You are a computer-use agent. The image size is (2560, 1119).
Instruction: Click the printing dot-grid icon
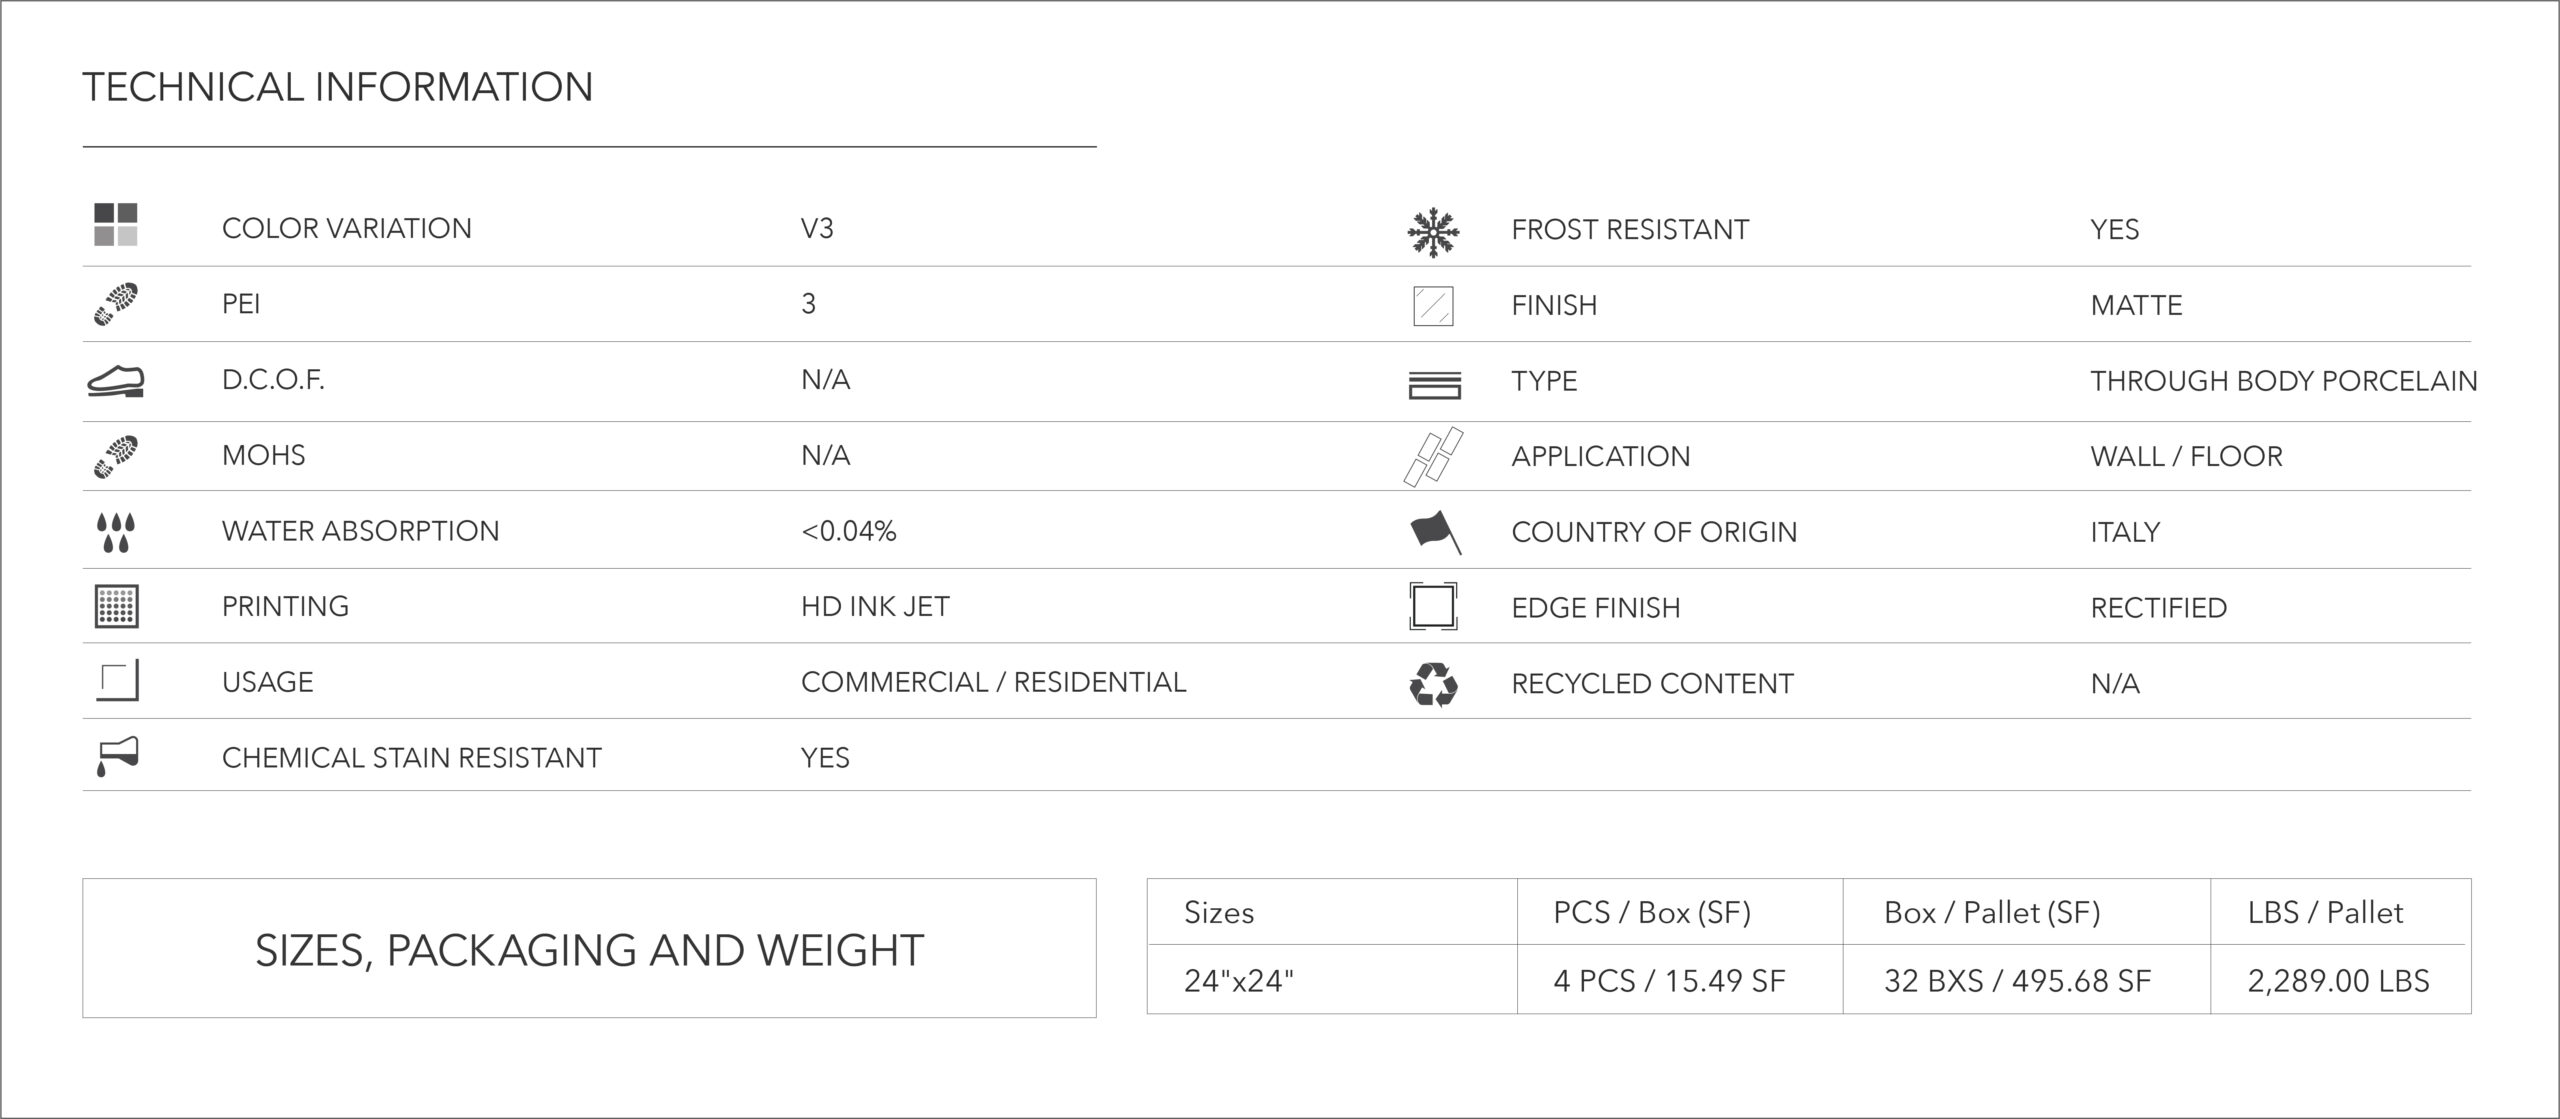pos(116,606)
